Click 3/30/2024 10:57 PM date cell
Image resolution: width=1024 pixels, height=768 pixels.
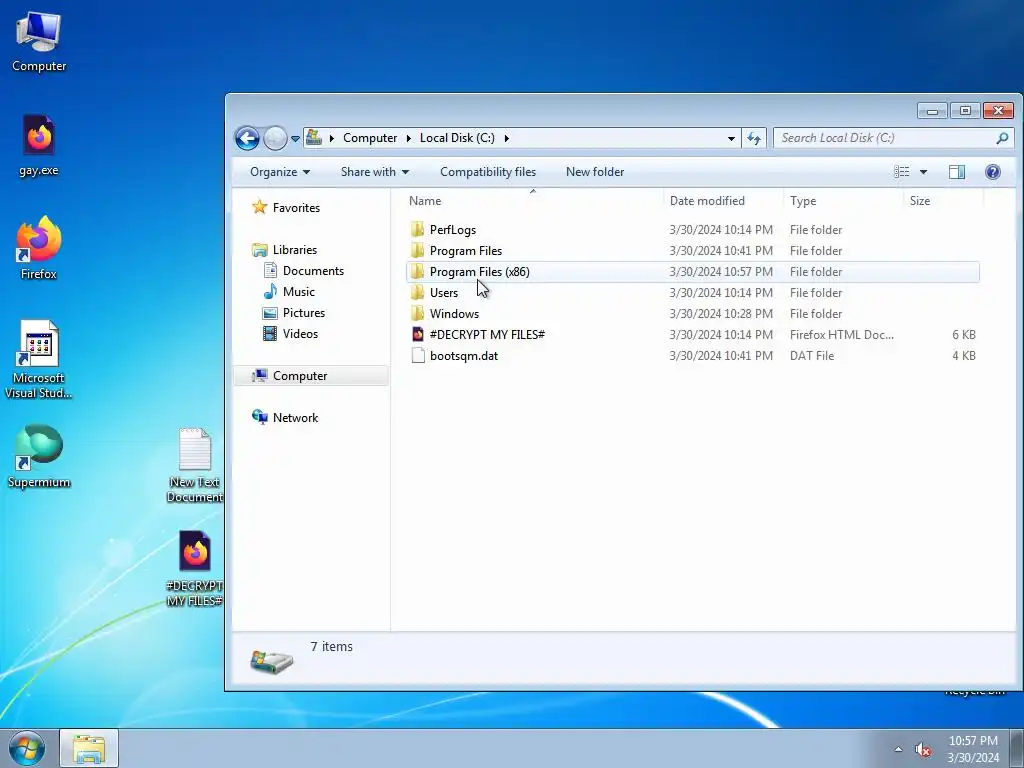pos(721,272)
